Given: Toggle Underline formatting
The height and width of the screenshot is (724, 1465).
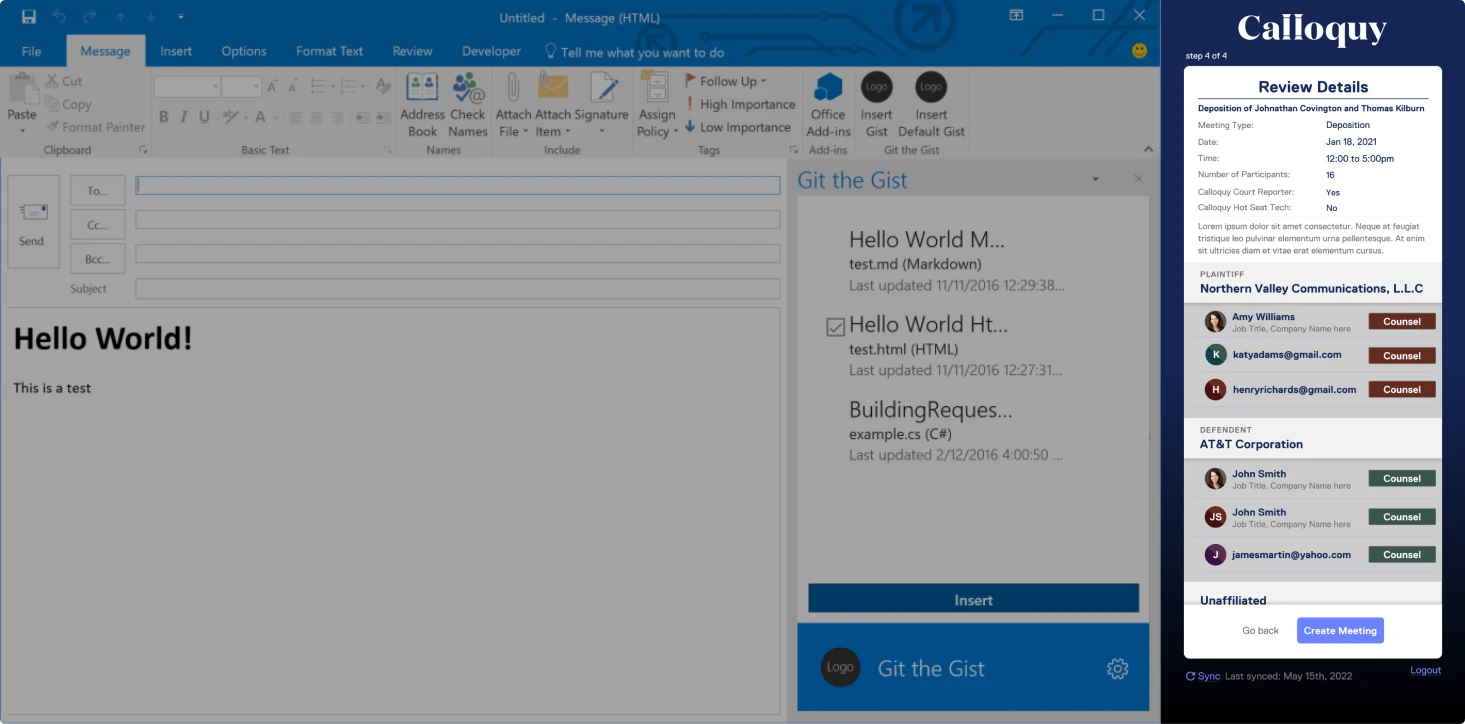Looking at the screenshot, I should [x=204, y=117].
